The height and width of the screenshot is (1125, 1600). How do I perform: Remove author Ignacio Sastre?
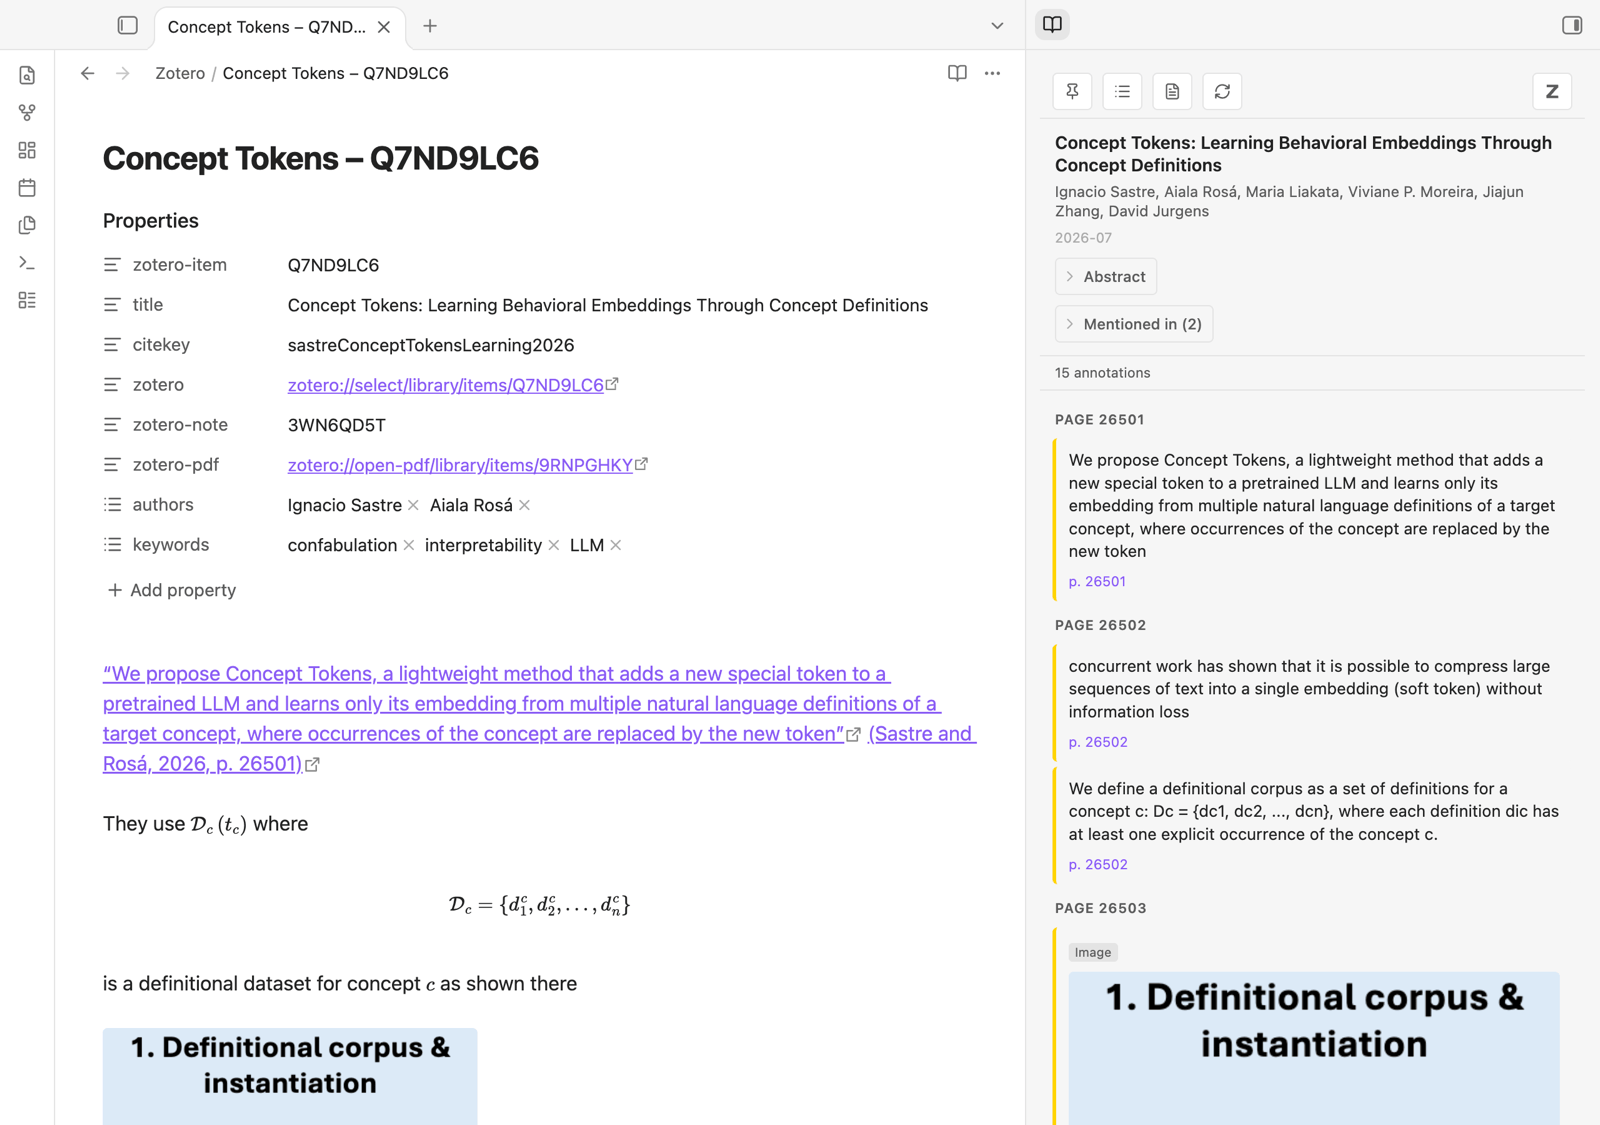pyautogui.click(x=413, y=505)
